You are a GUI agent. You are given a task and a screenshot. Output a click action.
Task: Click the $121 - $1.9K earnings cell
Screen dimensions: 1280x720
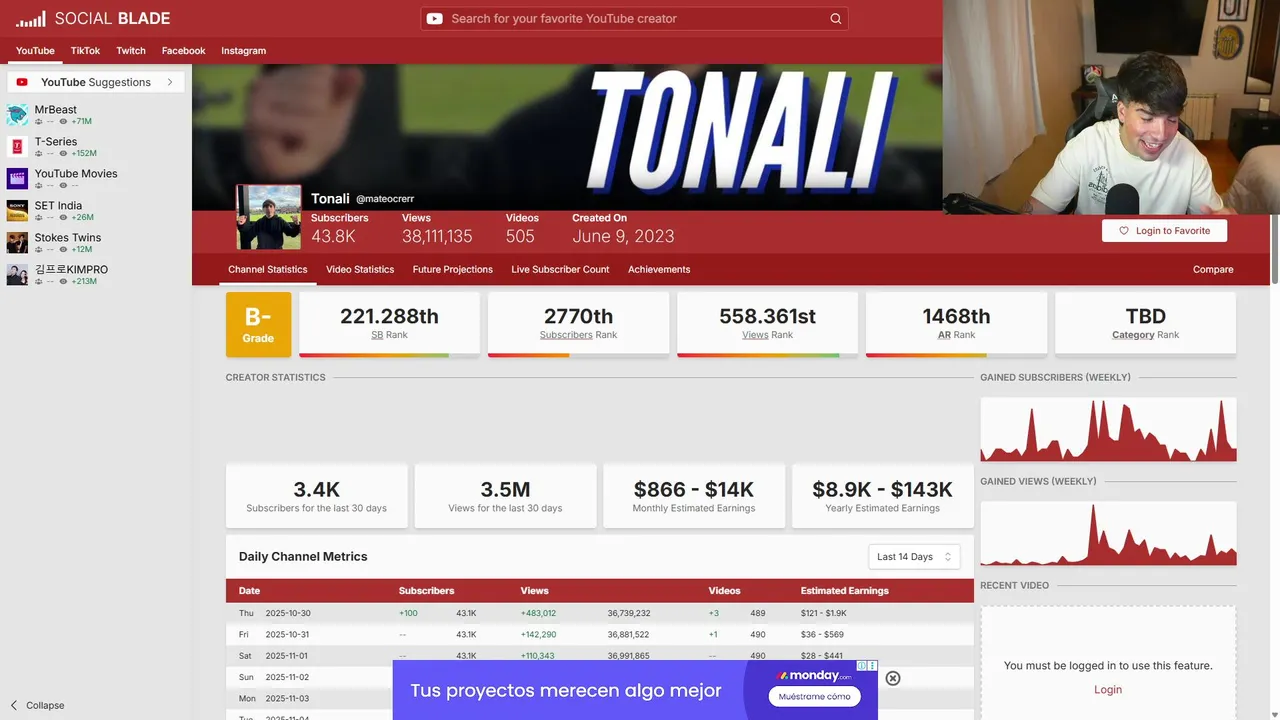tap(824, 613)
